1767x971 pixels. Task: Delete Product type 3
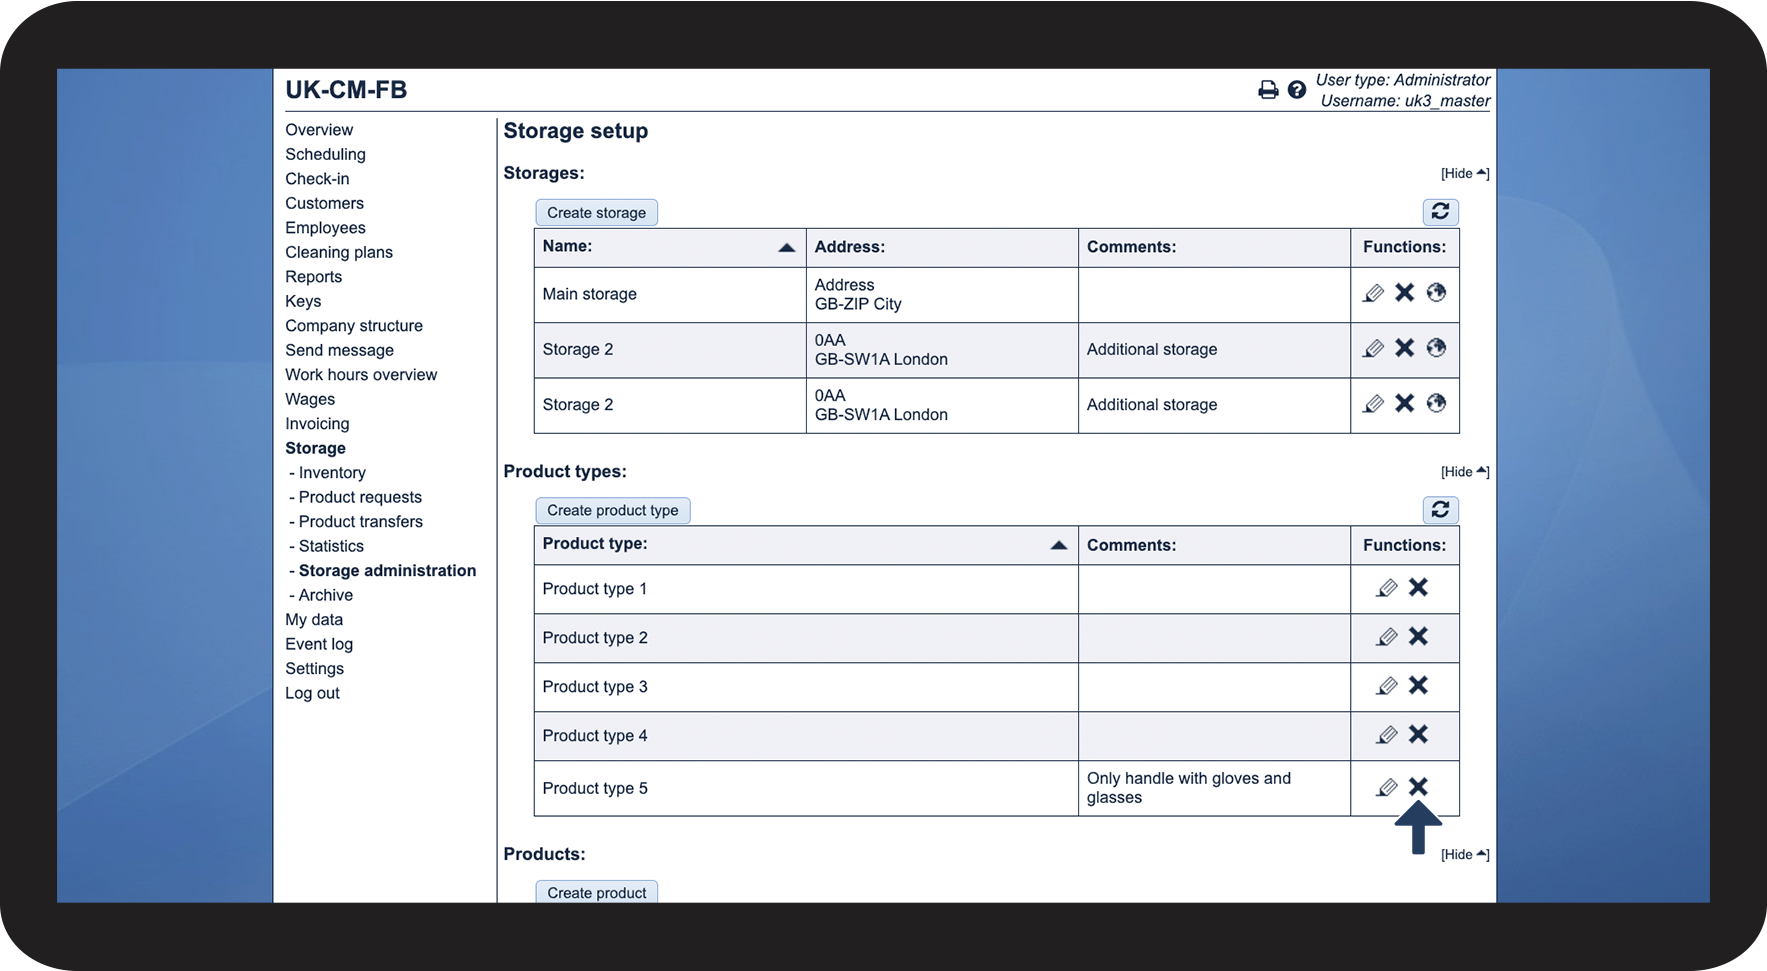coord(1418,685)
